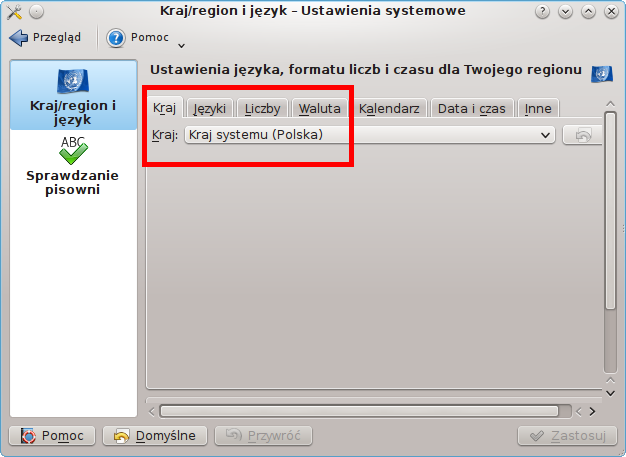626x457 pixels.
Task: Click the Domyślne button
Action: click(155, 435)
